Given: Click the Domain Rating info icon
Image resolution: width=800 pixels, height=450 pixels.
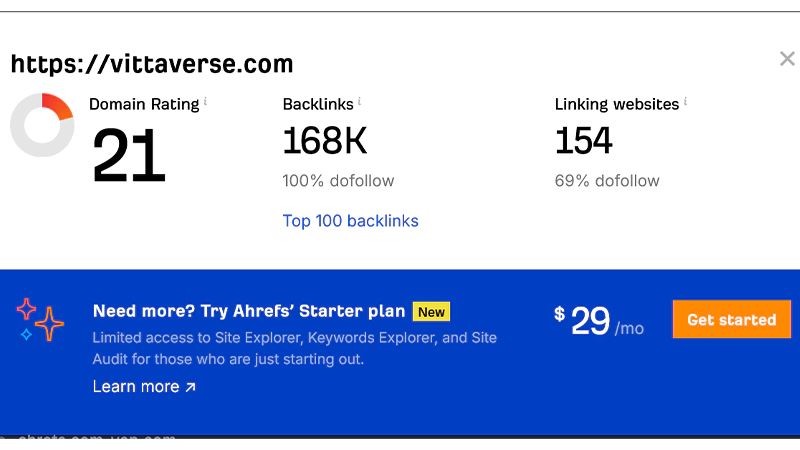Looking at the screenshot, I should 206,101.
